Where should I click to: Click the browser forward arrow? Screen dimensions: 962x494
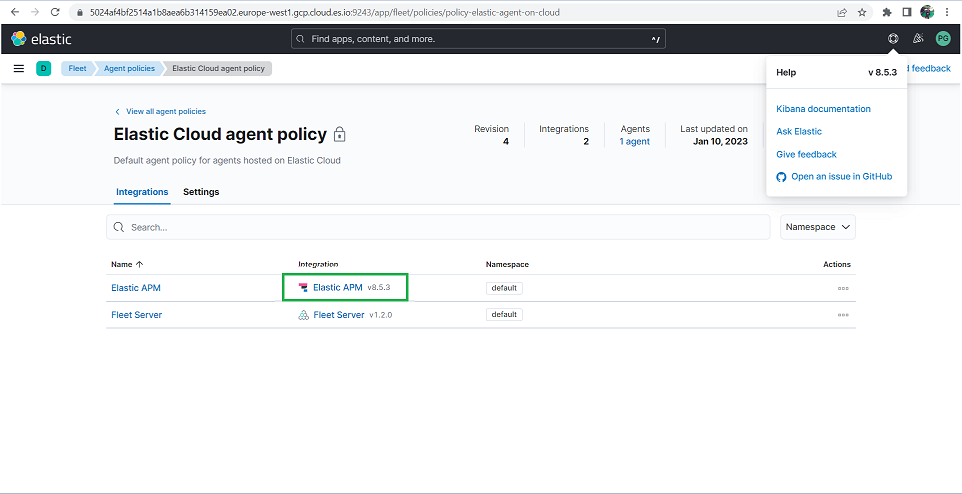(x=35, y=12)
